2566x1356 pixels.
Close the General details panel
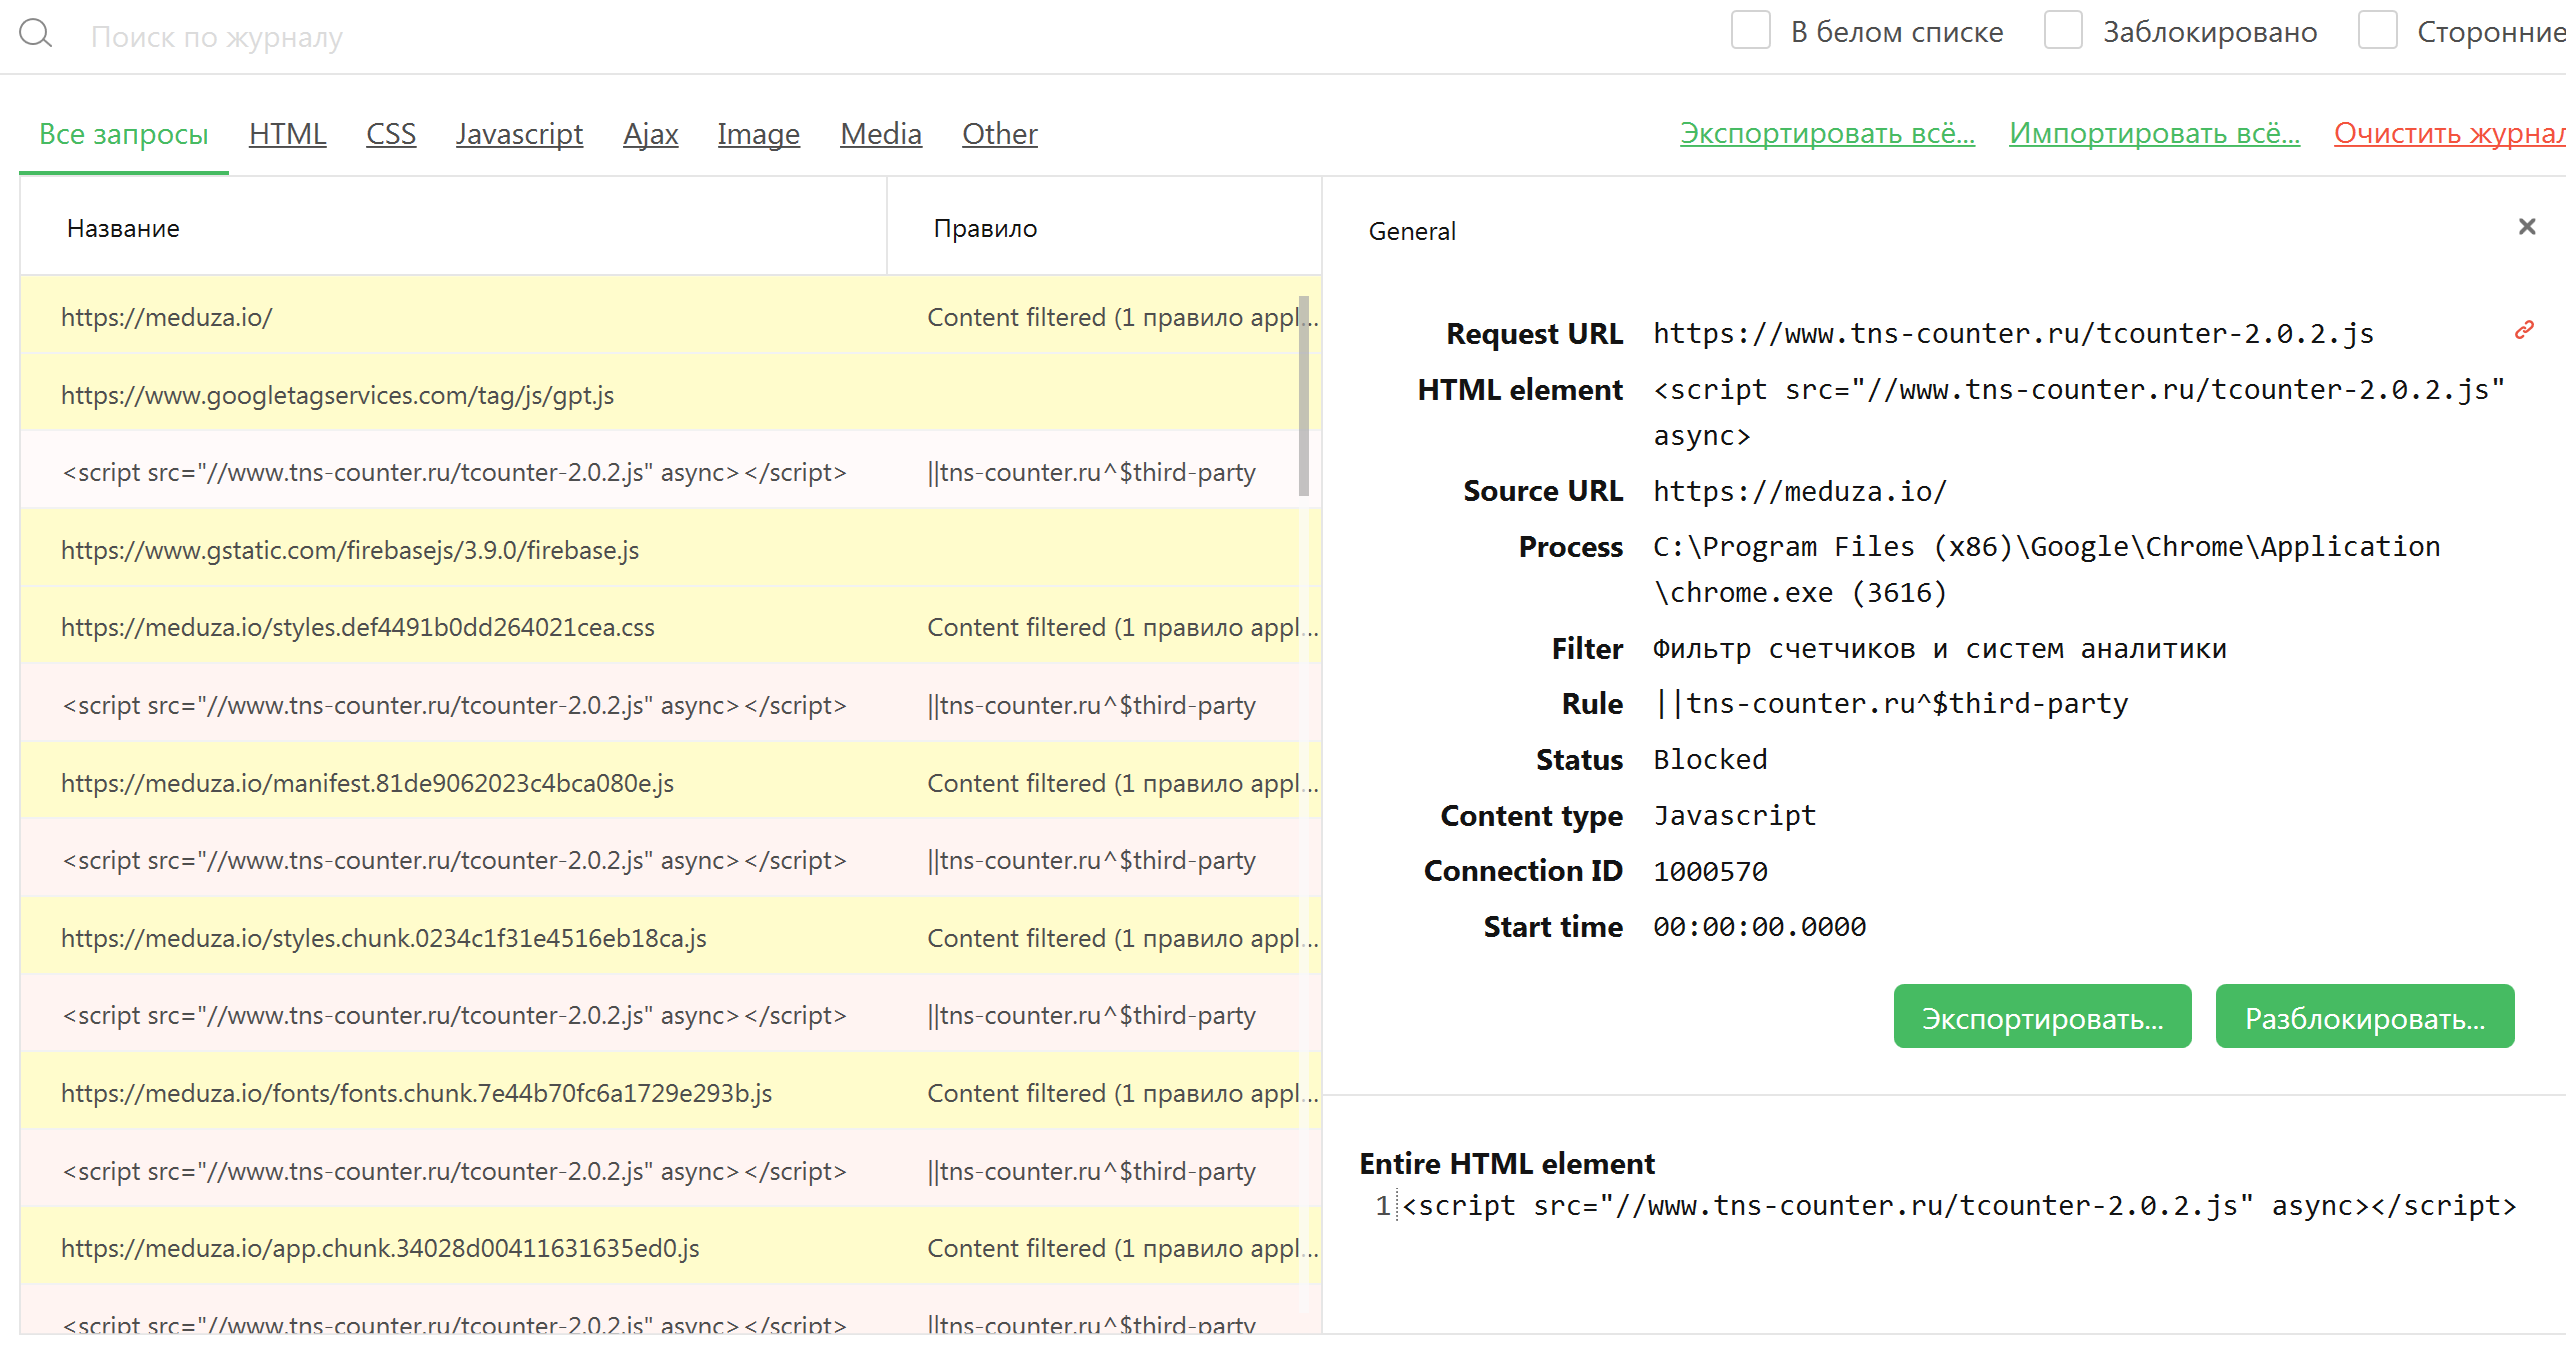[x=2529, y=227]
